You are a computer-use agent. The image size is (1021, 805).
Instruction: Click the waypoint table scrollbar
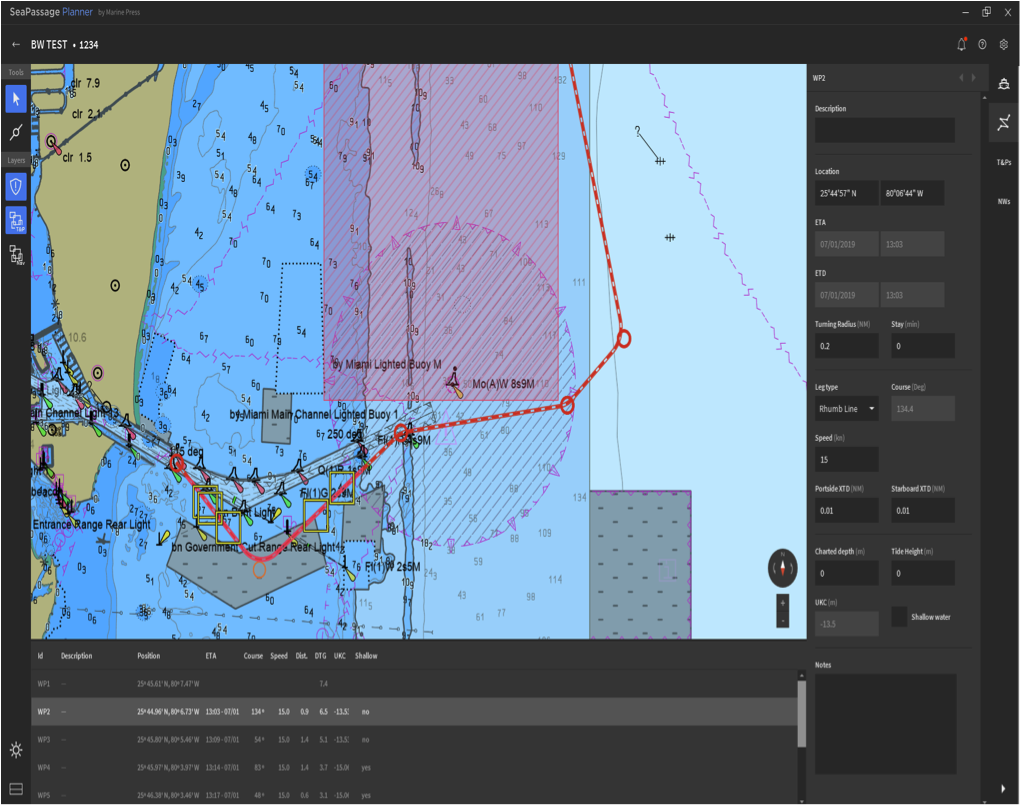coord(802,713)
